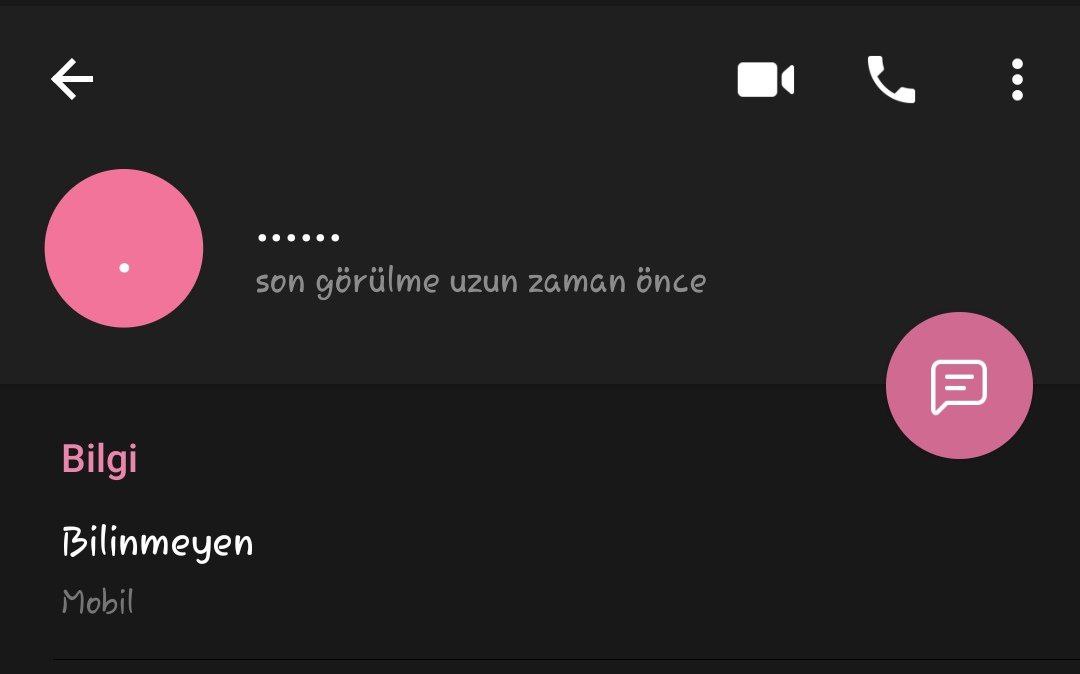Click the 'Mobil' label under Bilinmeyen

(97, 602)
